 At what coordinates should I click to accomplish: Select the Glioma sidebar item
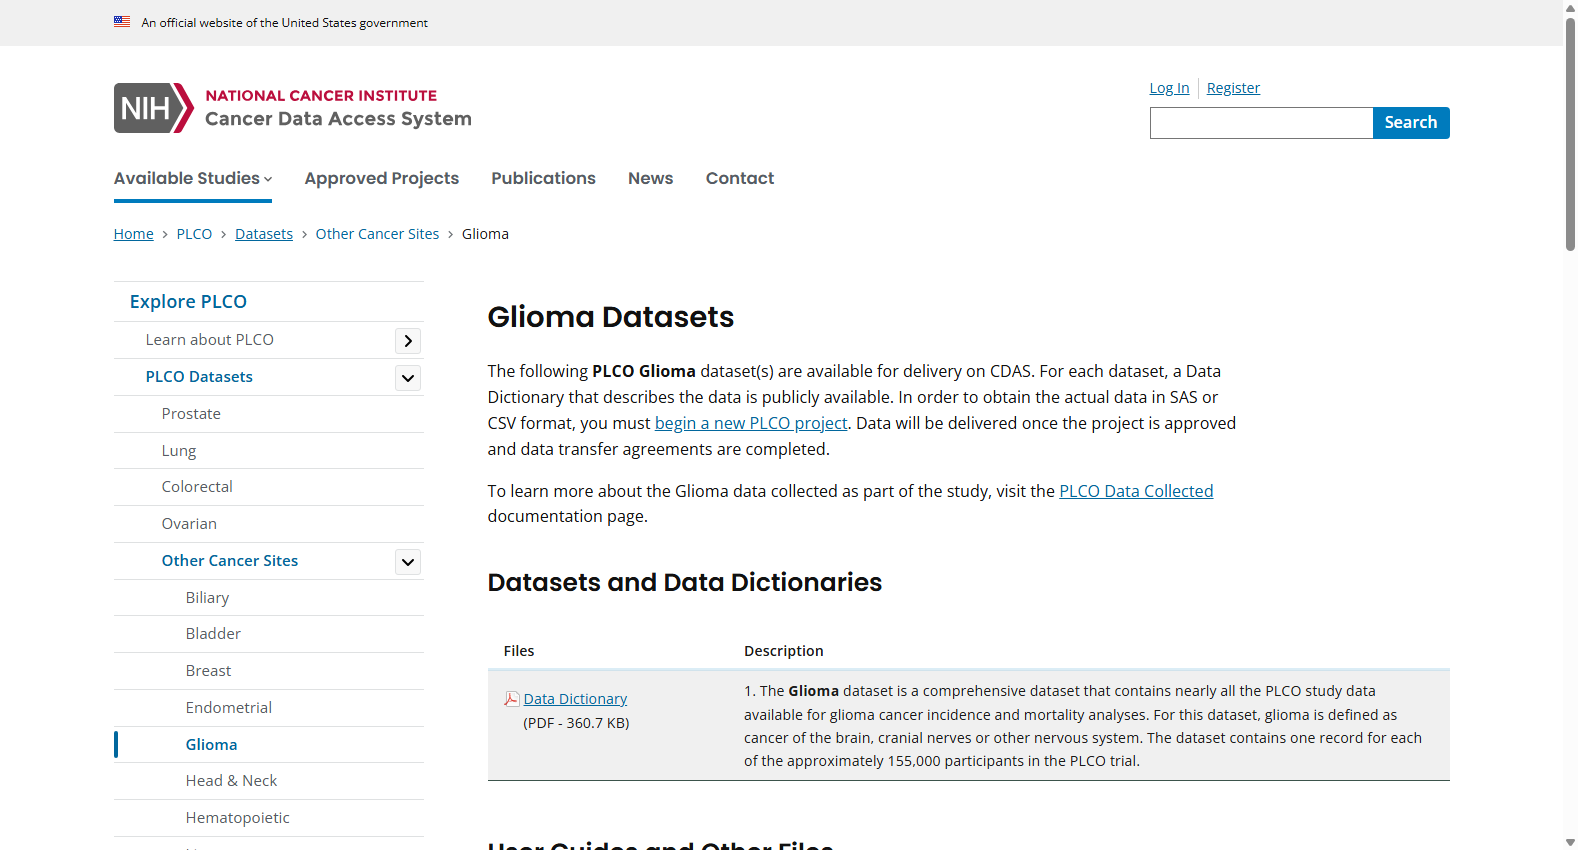[x=212, y=745]
